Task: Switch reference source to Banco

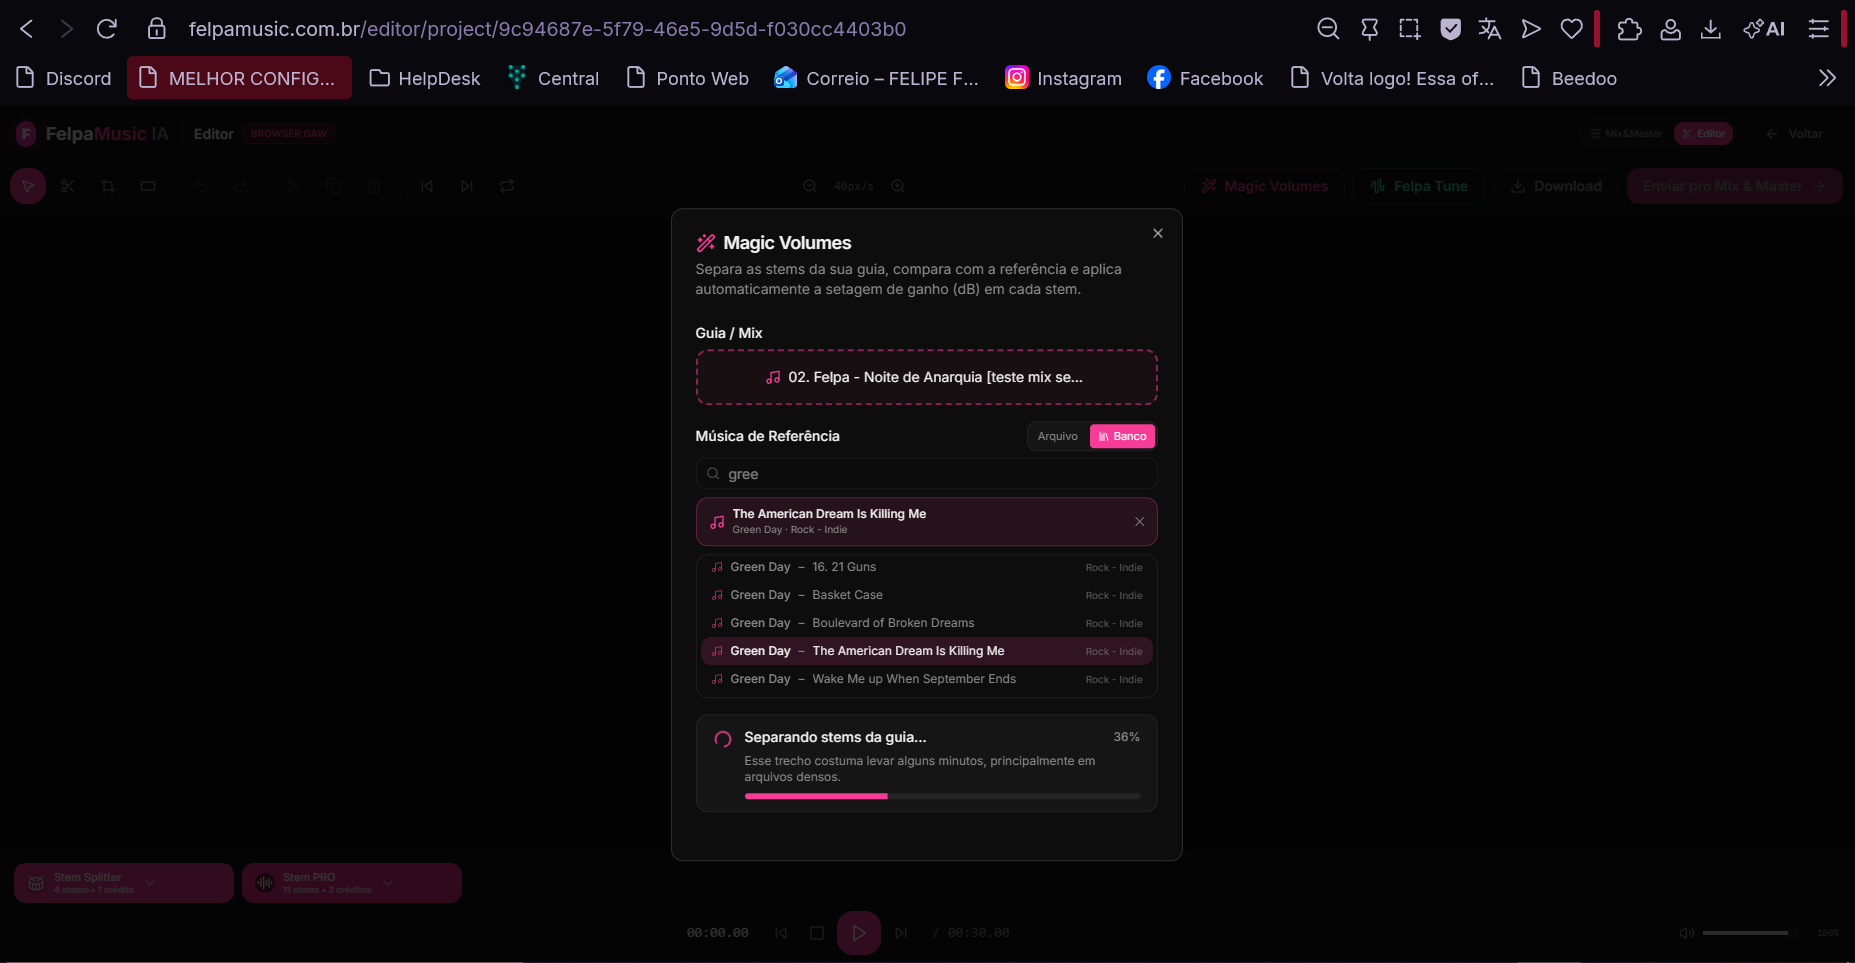Action: [x=1122, y=436]
